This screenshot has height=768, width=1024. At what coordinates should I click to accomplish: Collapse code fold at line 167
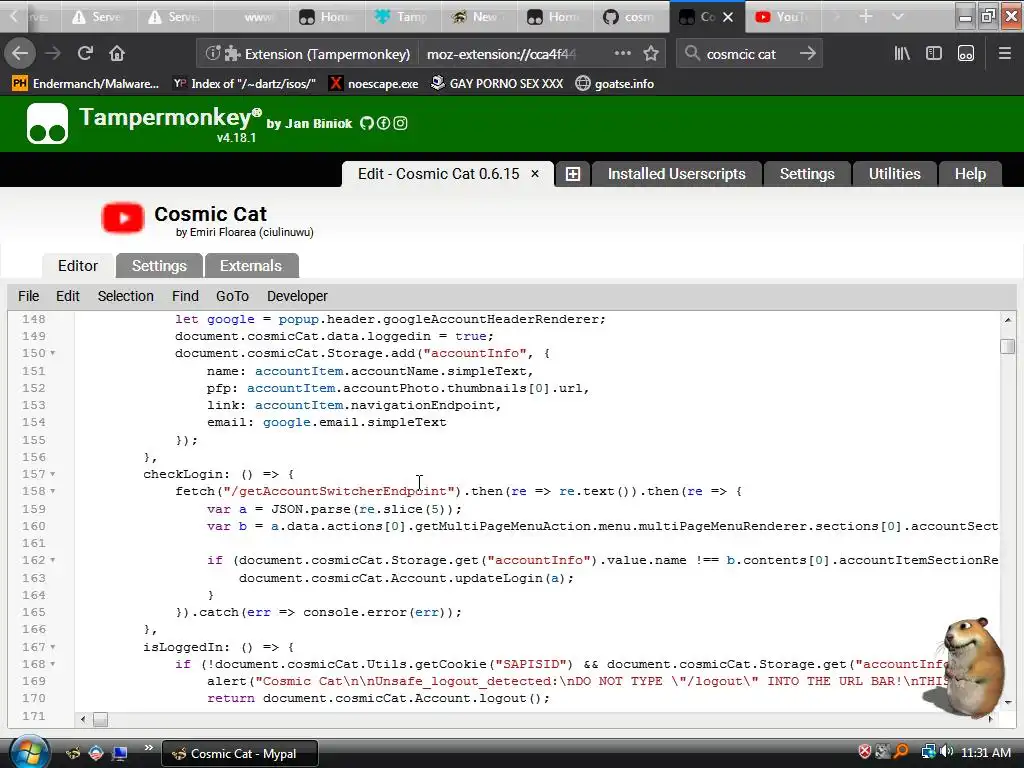coord(53,647)
